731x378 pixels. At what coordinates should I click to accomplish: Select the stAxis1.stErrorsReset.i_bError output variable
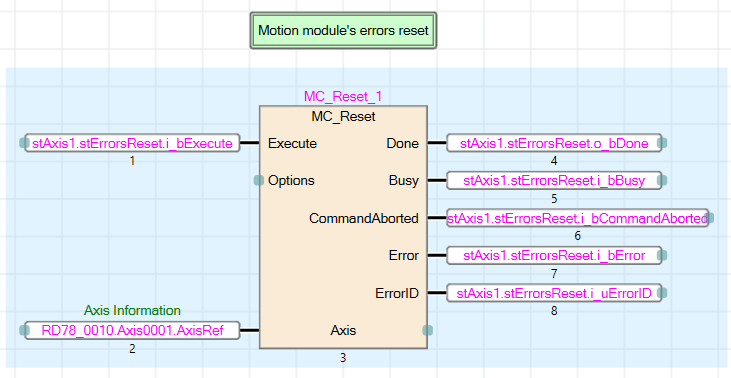point(554,255)
